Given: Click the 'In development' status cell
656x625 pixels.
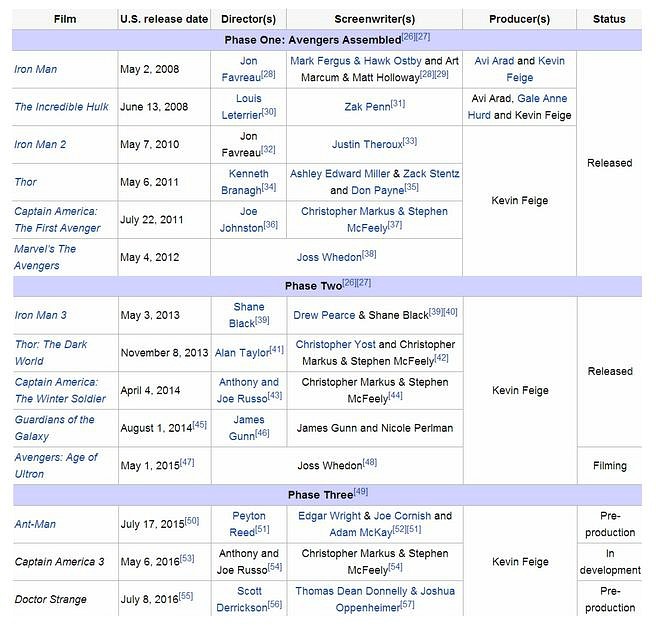Looking at the screenshot, I should [x=610, y=561].
